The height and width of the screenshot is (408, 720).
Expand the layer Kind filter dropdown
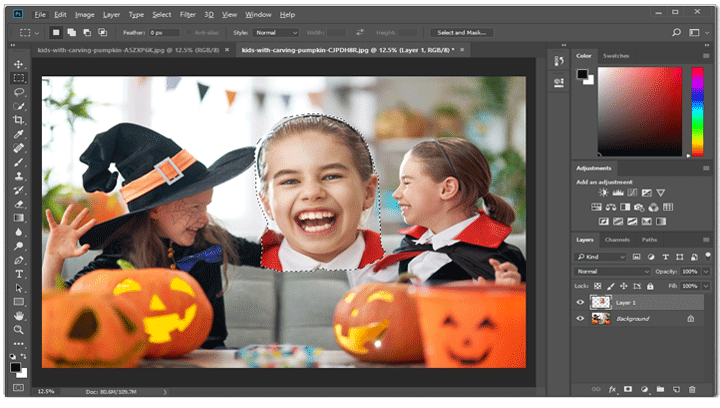pos(600,257)
